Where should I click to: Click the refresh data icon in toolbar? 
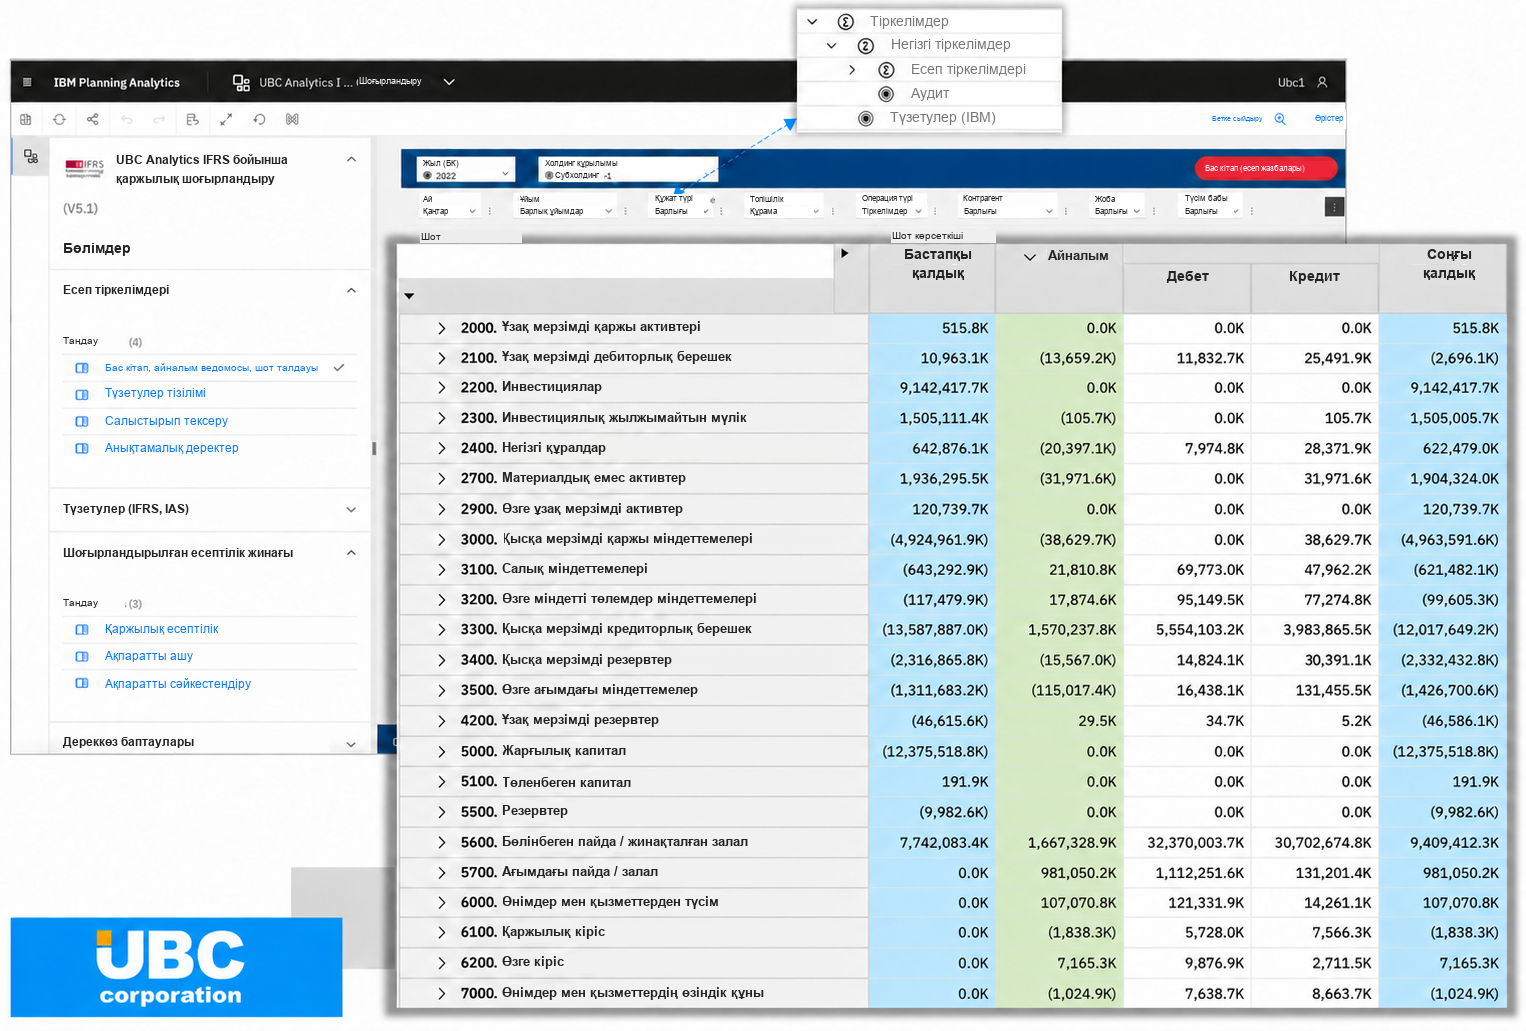coord(59,119)
